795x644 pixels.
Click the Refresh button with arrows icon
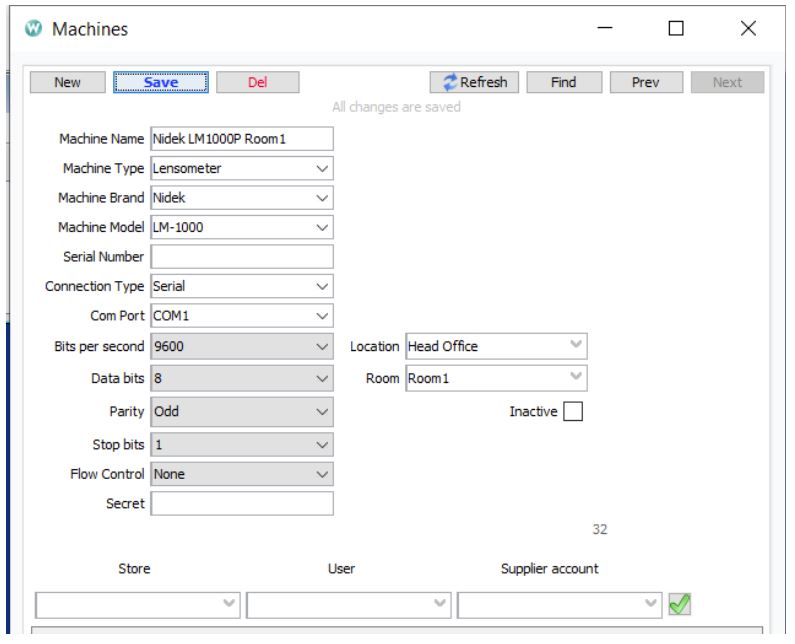[x=474, y=83]
